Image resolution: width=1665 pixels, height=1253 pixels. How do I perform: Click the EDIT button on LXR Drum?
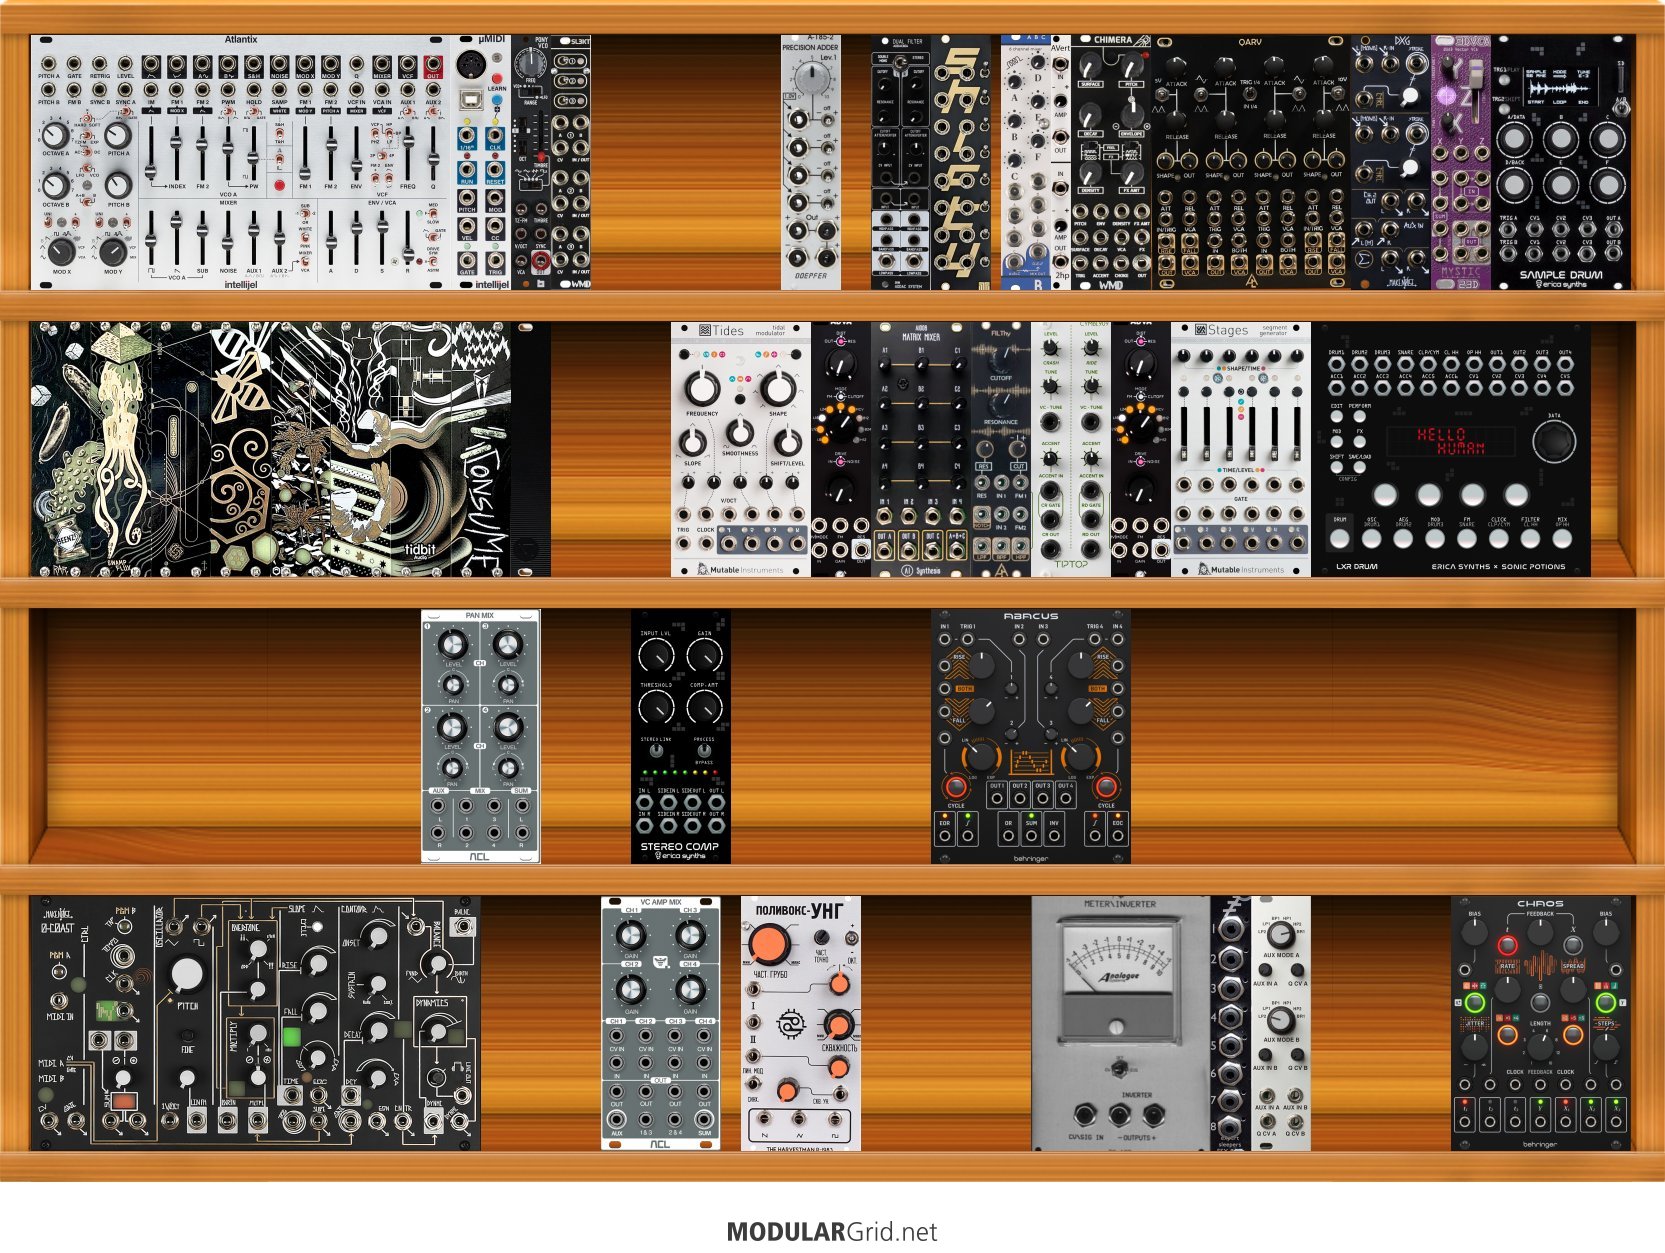coord(1337,417)
